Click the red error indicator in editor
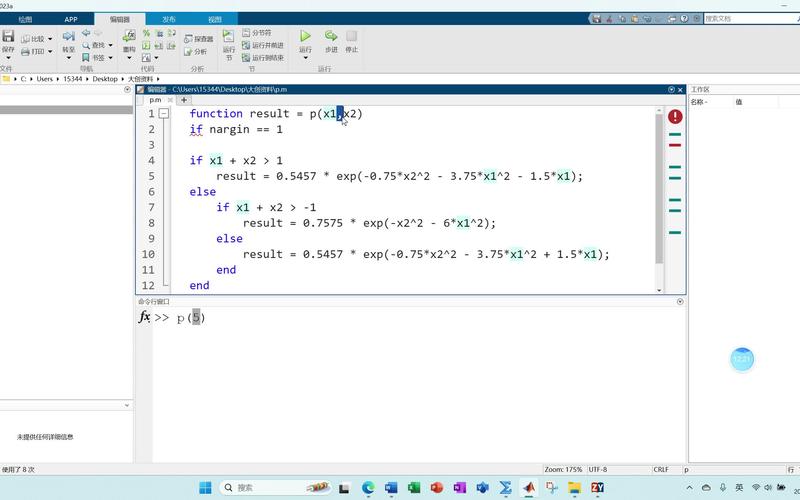 pyautogui.click(x=675, y=117)
